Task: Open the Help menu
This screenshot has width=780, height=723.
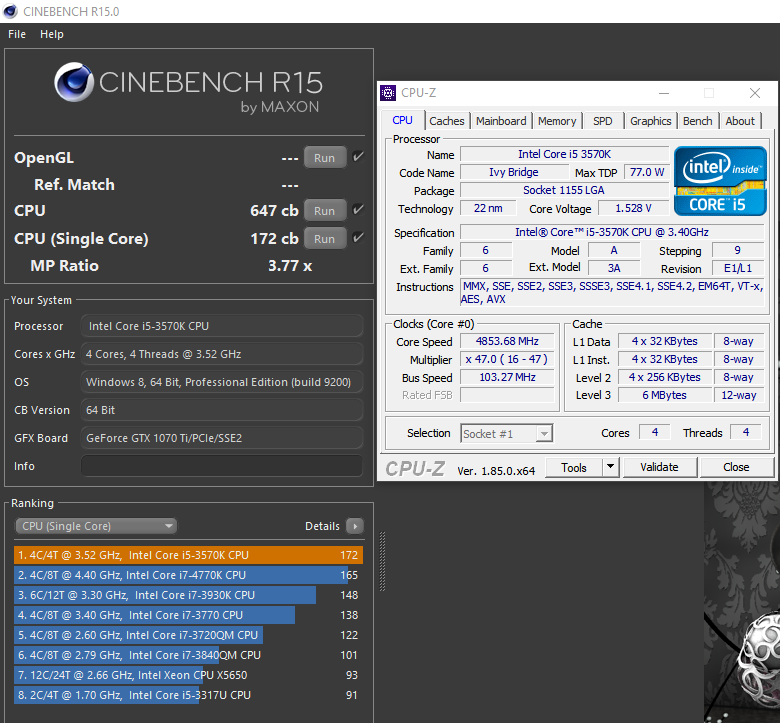Action: pyautogui.click(x=52, y=34)
